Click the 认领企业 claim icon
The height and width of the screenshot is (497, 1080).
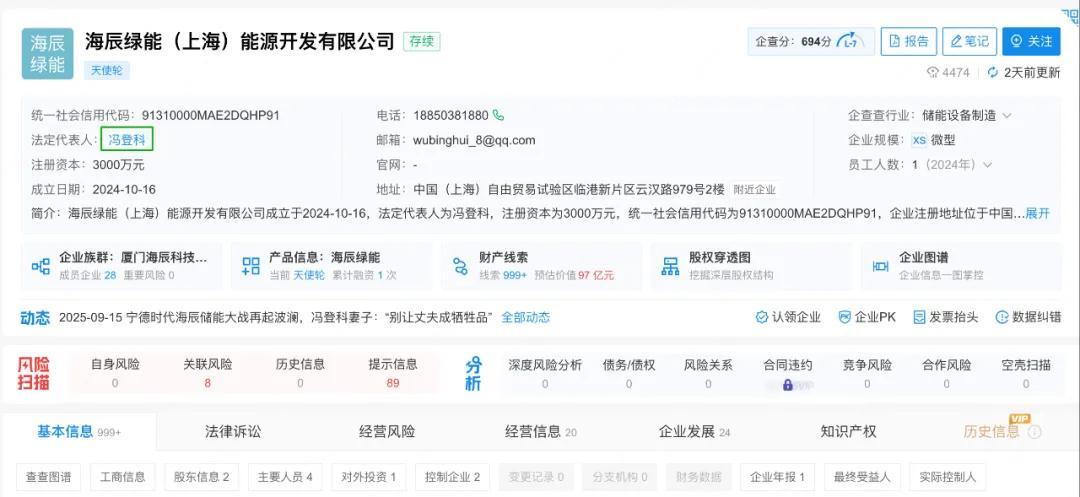761,317
